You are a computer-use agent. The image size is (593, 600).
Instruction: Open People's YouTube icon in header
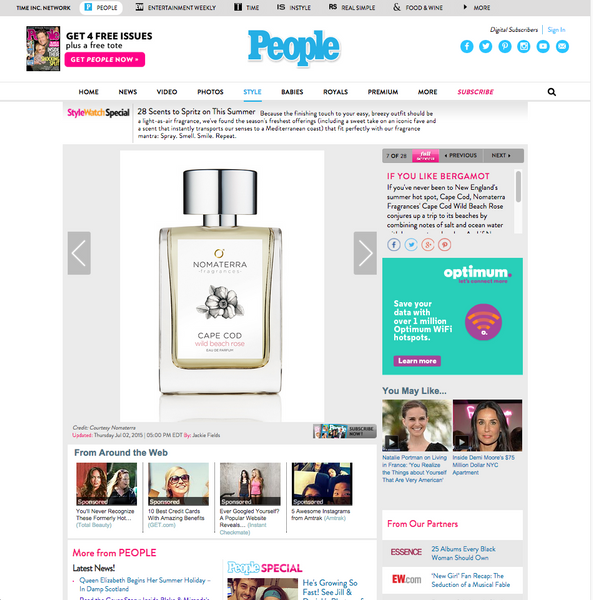click(x=543, y=47)
